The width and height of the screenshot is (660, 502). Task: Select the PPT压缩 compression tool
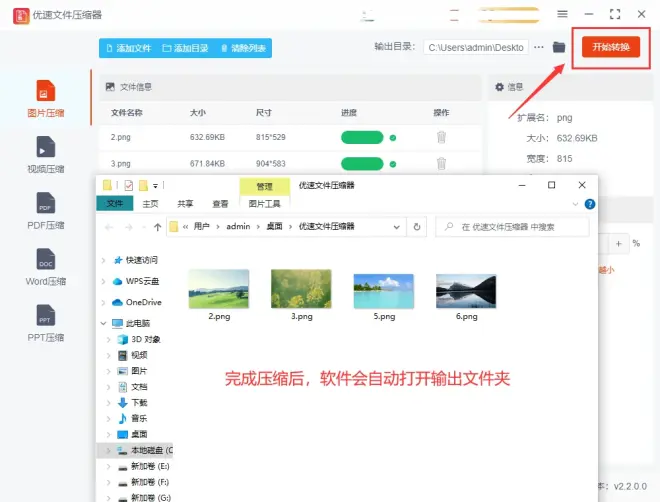click(x=45, y=325)
